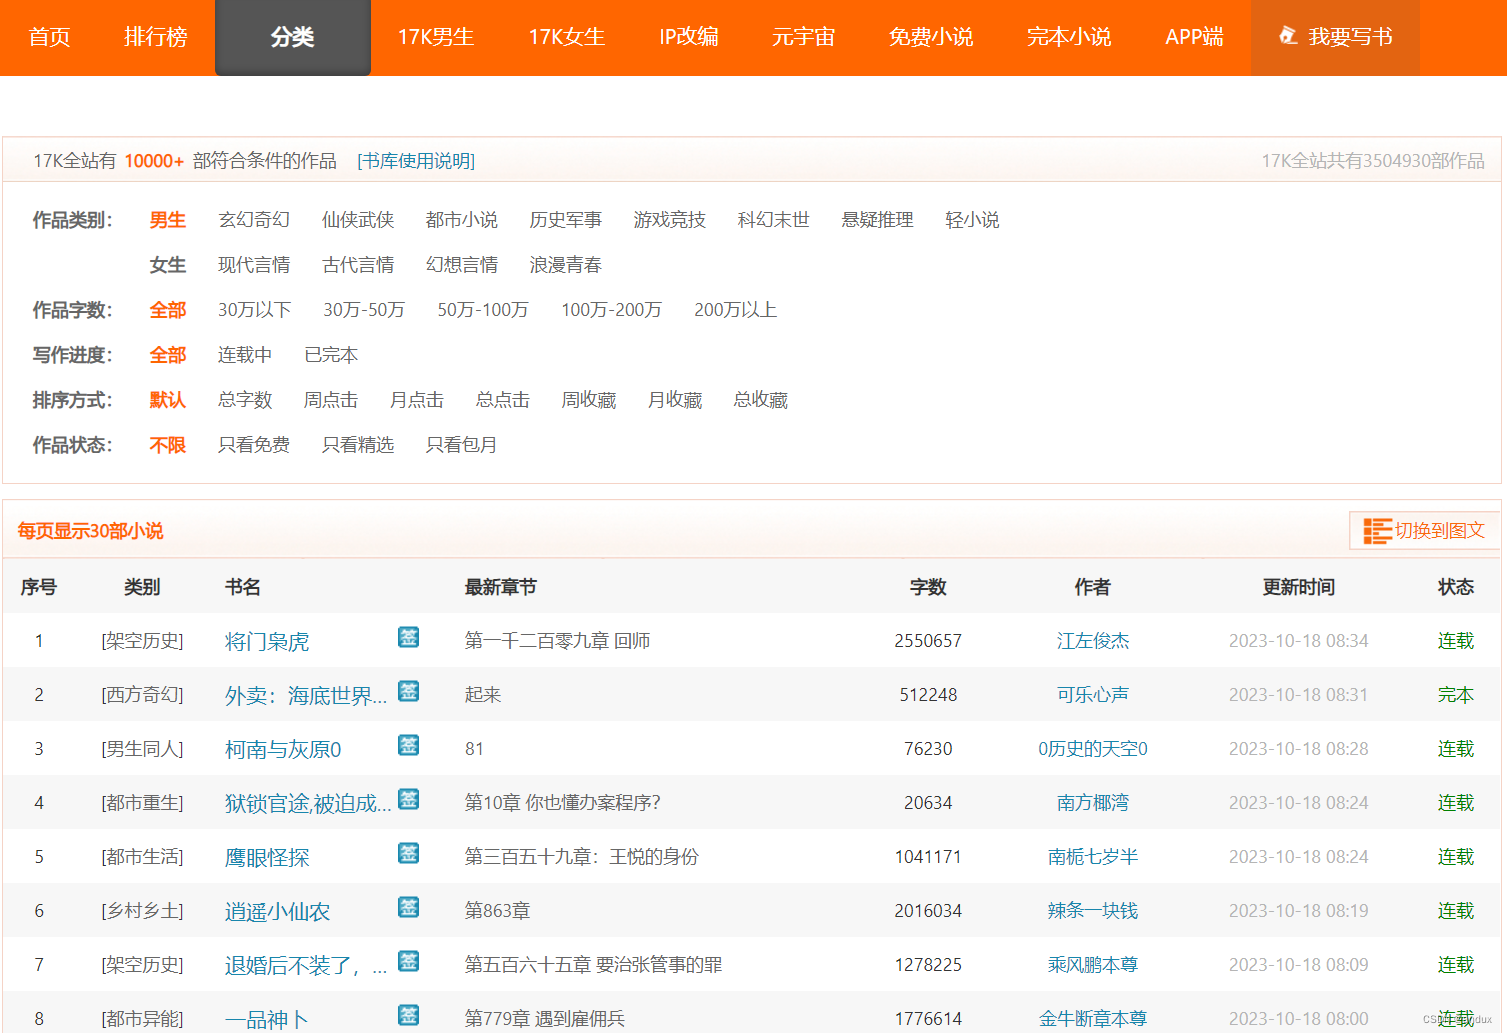
Task: Open the 完本小说 tab
Action: 1069,37
